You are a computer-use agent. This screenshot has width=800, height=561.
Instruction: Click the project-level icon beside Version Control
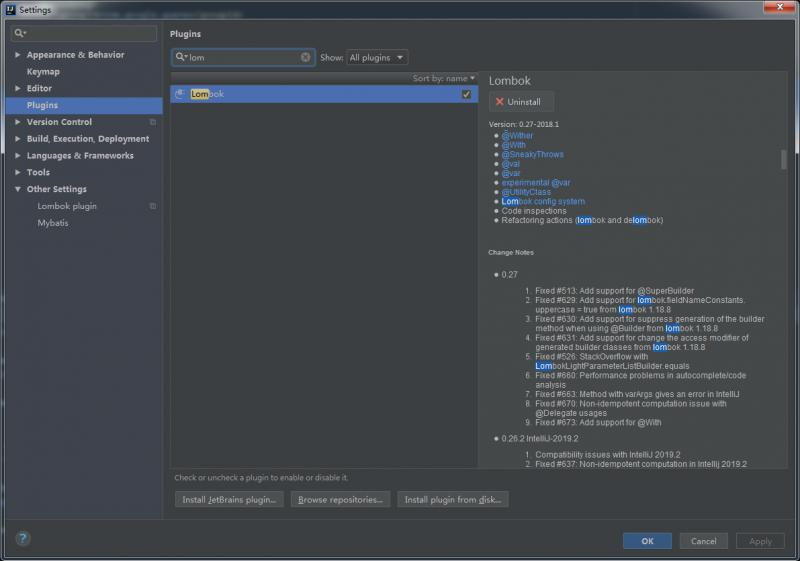[x=153, y=122]
